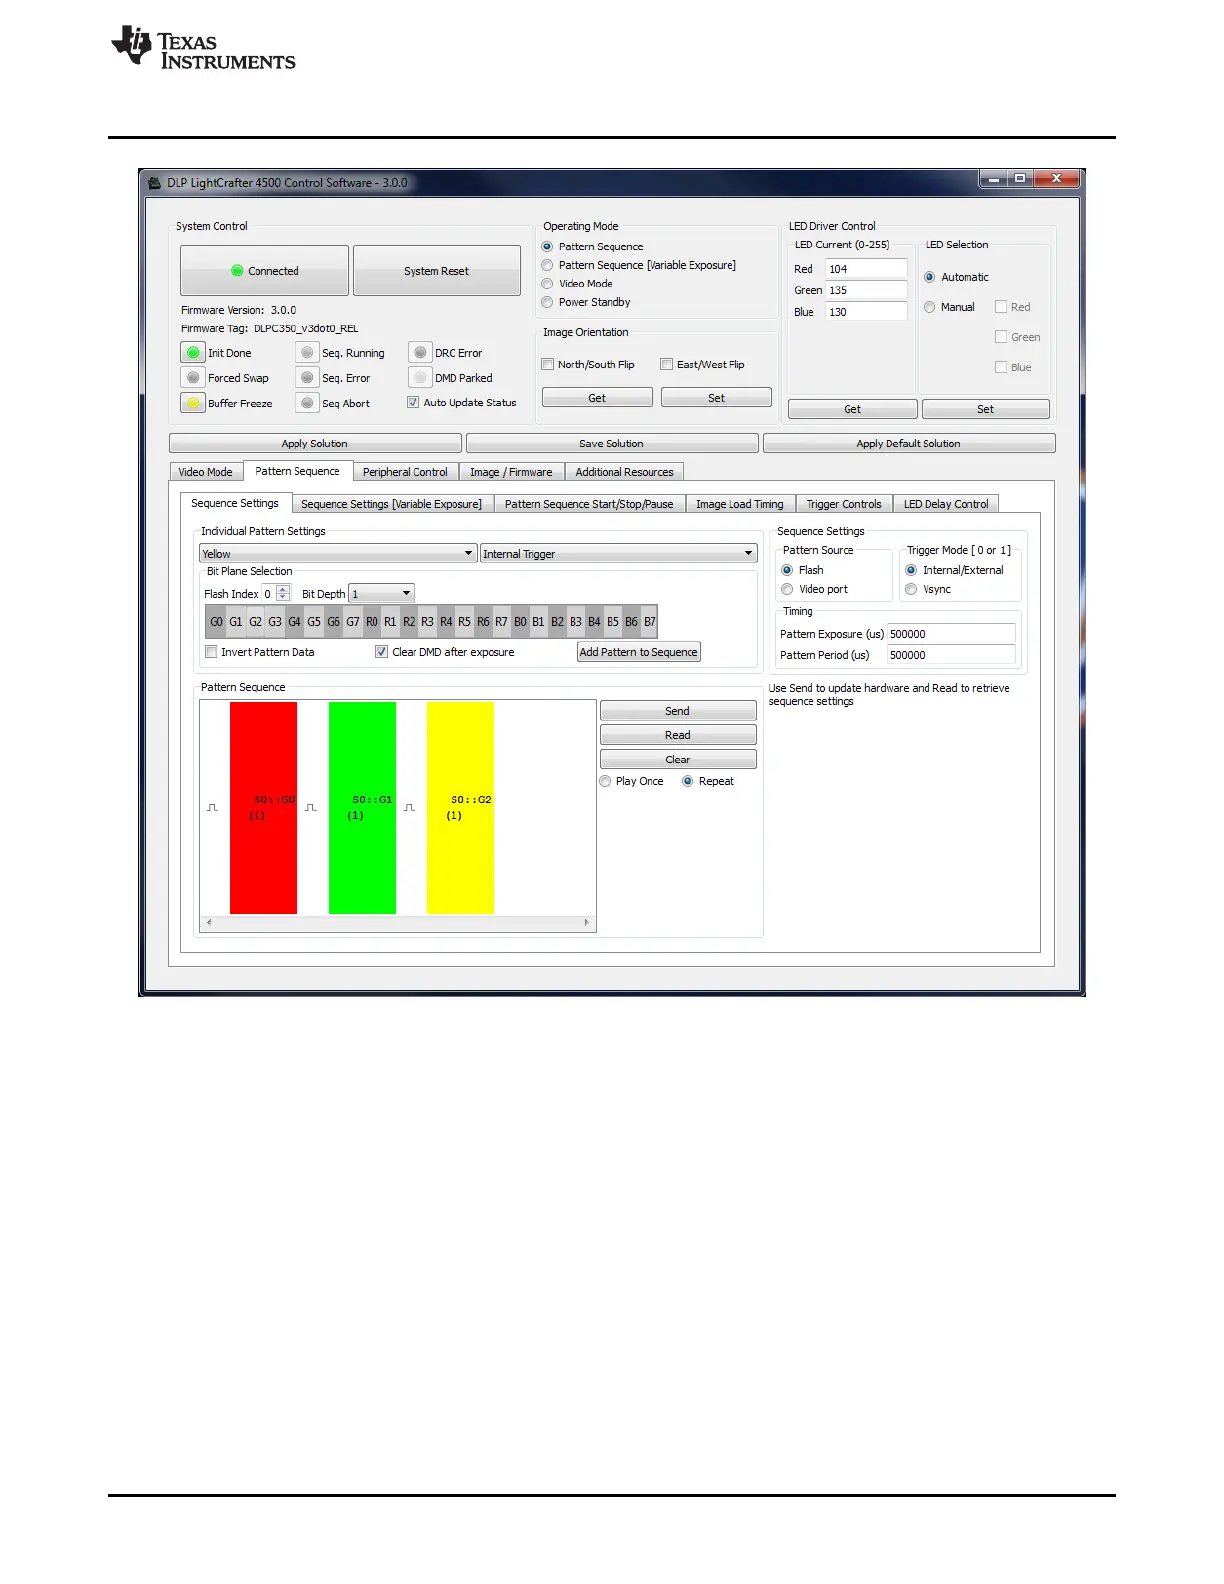Click trigger pulse icon before S0::G0
This screenshot has height=1584, width=1224.
[x=212, y=808]
